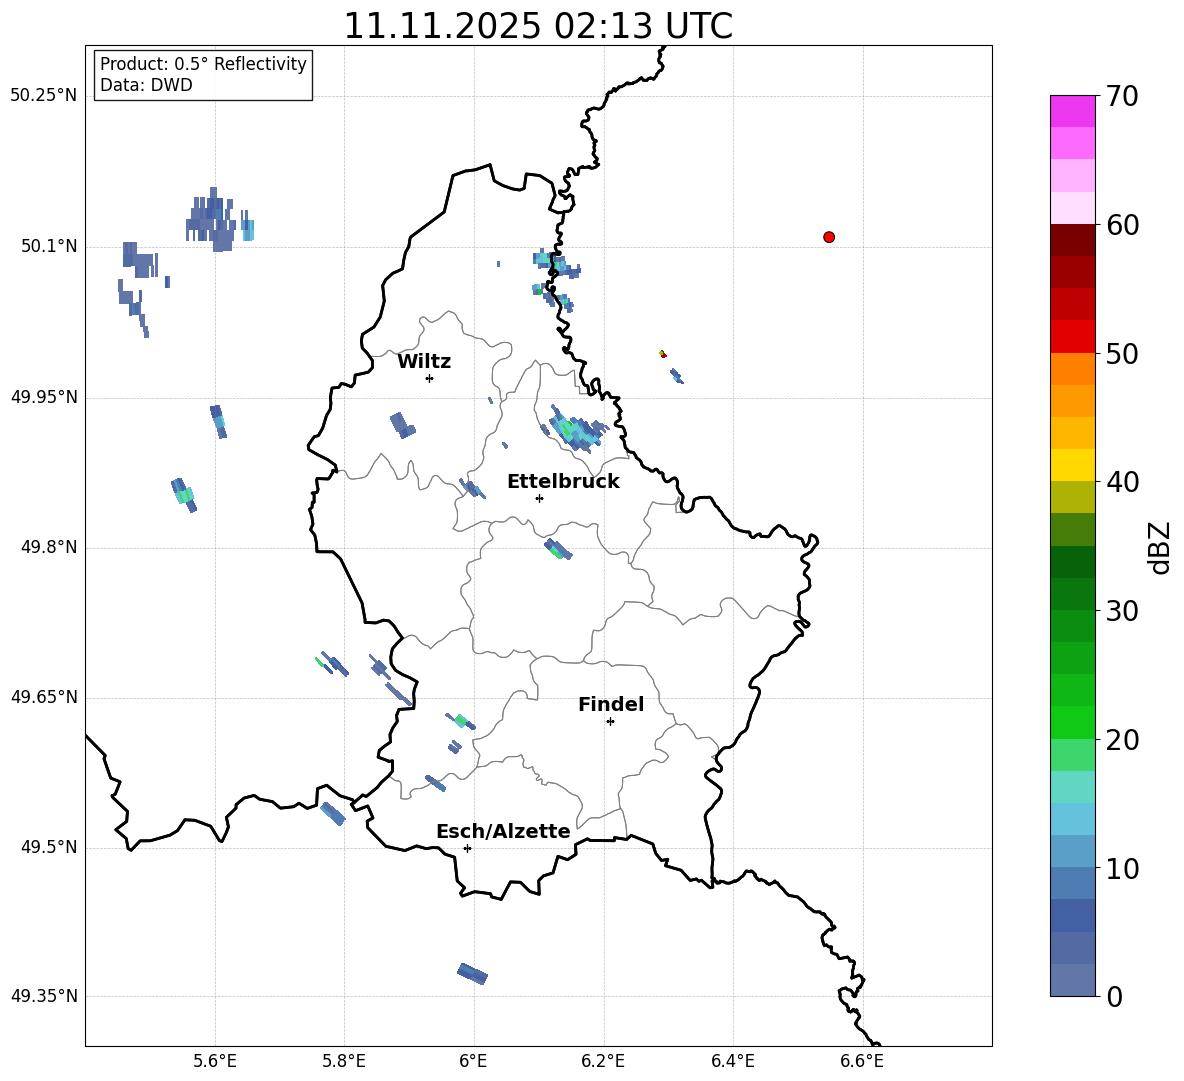Click the 10 value on the colorbar
Image resolution: width=1184 pixels, height=1081 pixels.
pos(1122,868)
